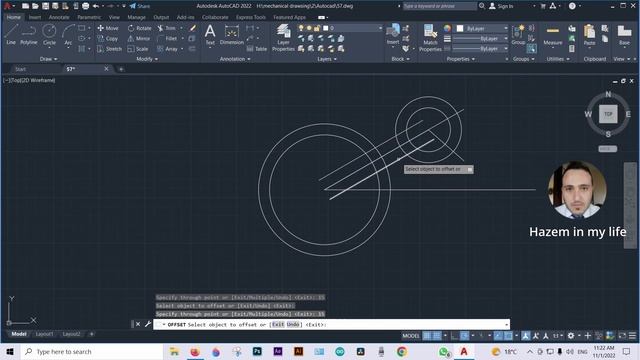Click the Mirror tool
The image size is (640, 360).
139,38
